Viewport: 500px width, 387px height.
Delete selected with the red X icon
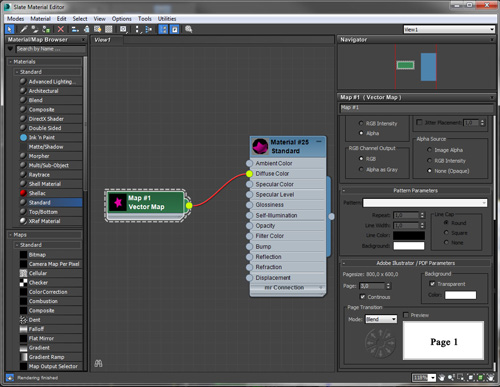click(61, 29)
